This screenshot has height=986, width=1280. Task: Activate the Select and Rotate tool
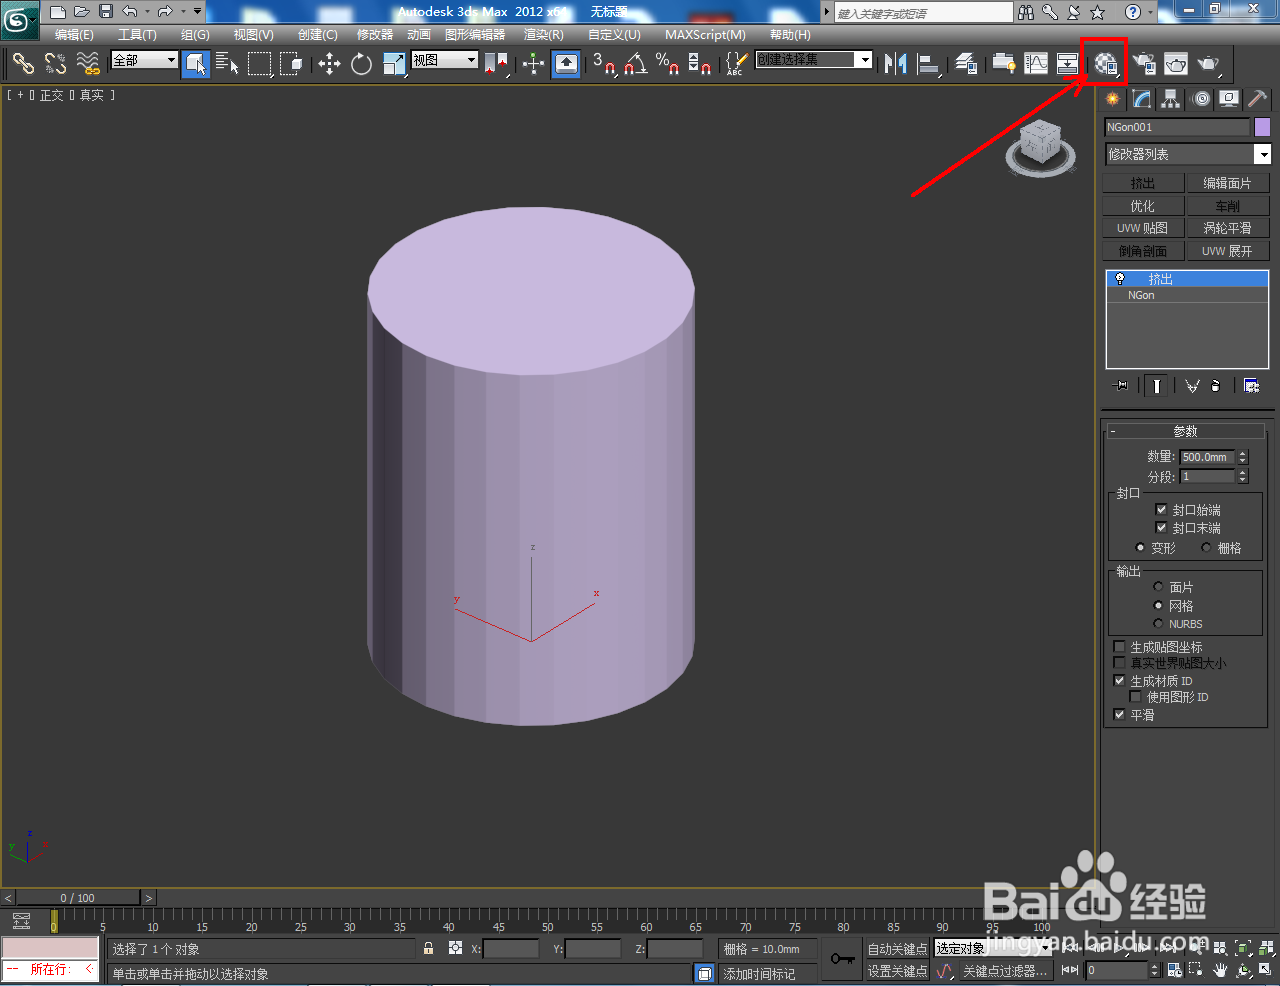[x=361, y=64]
